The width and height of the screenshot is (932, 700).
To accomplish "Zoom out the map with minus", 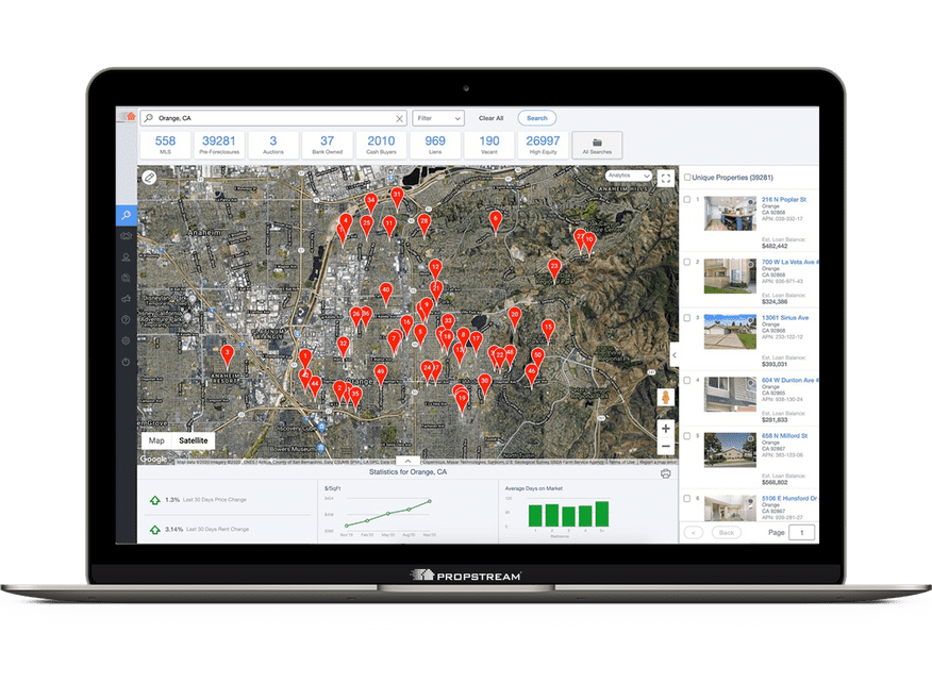I will coord(666,446).
